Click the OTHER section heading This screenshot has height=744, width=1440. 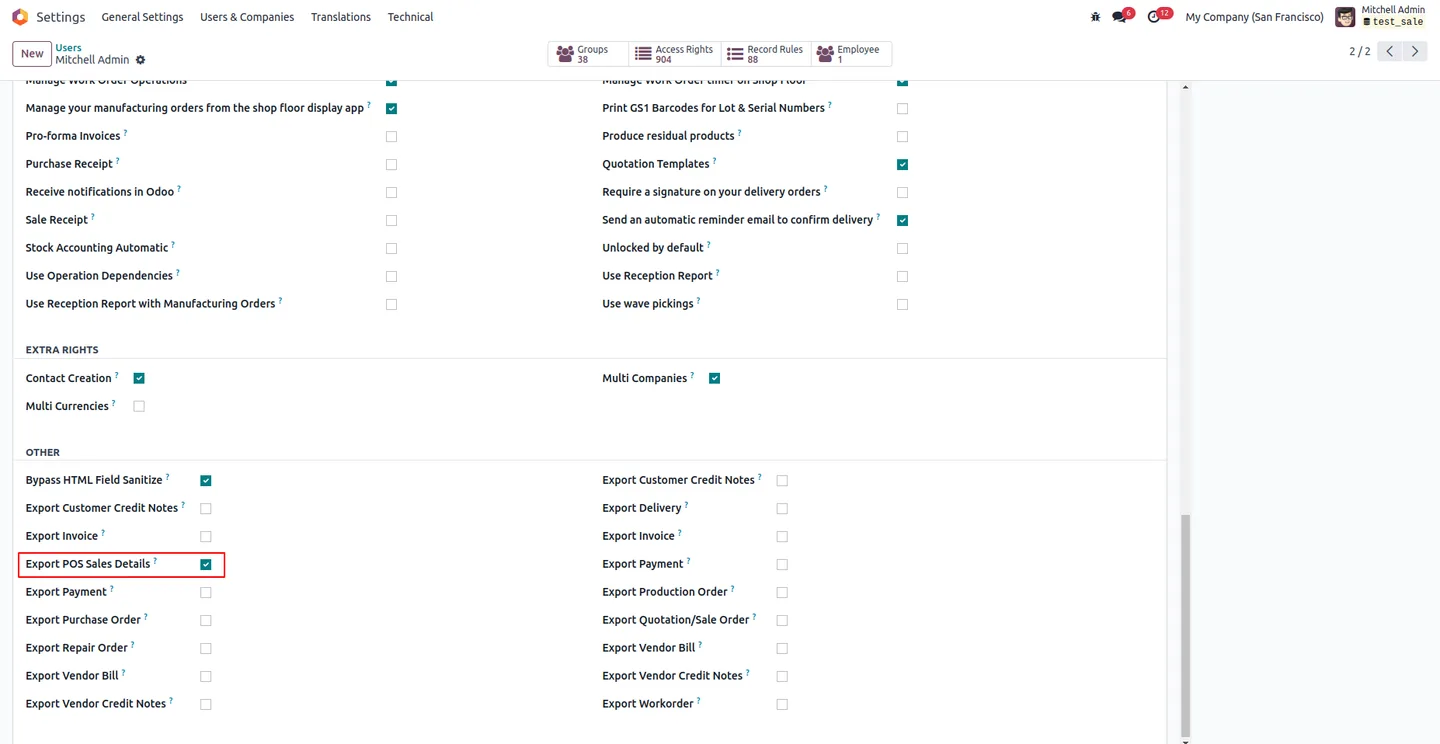43,453
